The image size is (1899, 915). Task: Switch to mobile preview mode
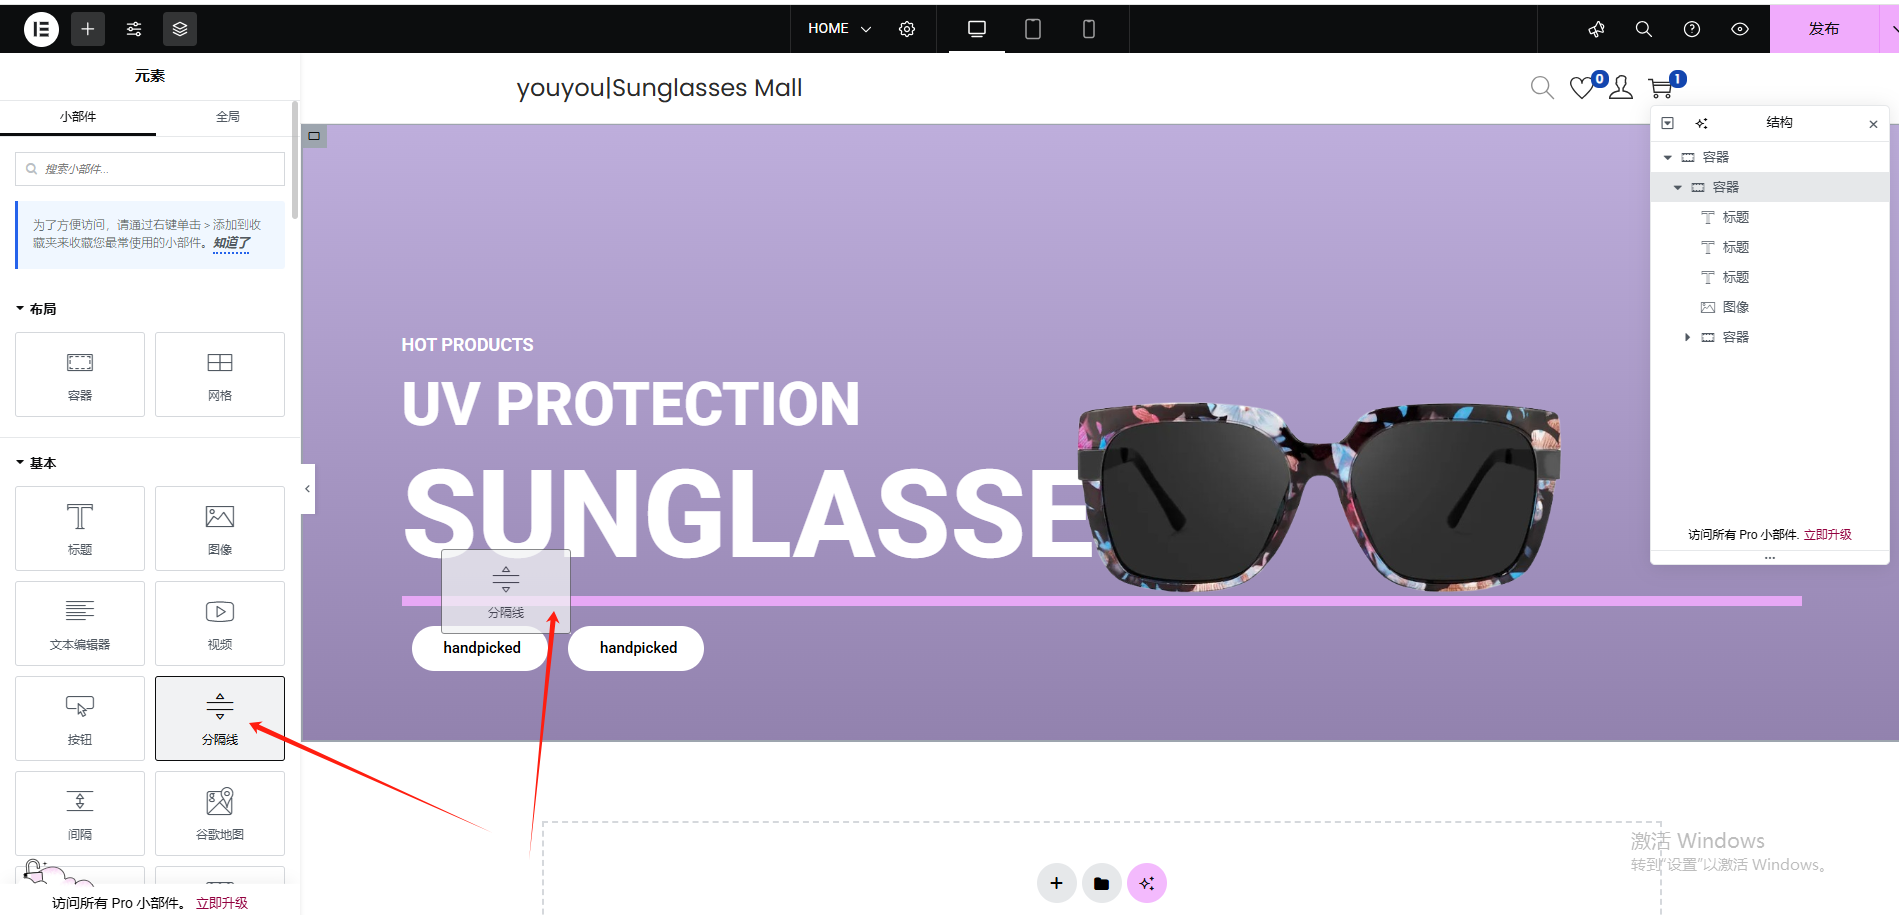point(1089,29)
